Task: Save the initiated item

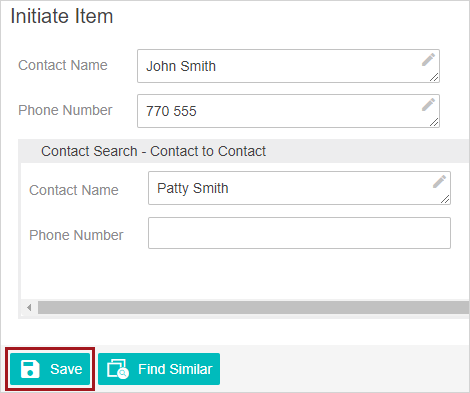Action: pyautogui.click(x=50, y=369)
